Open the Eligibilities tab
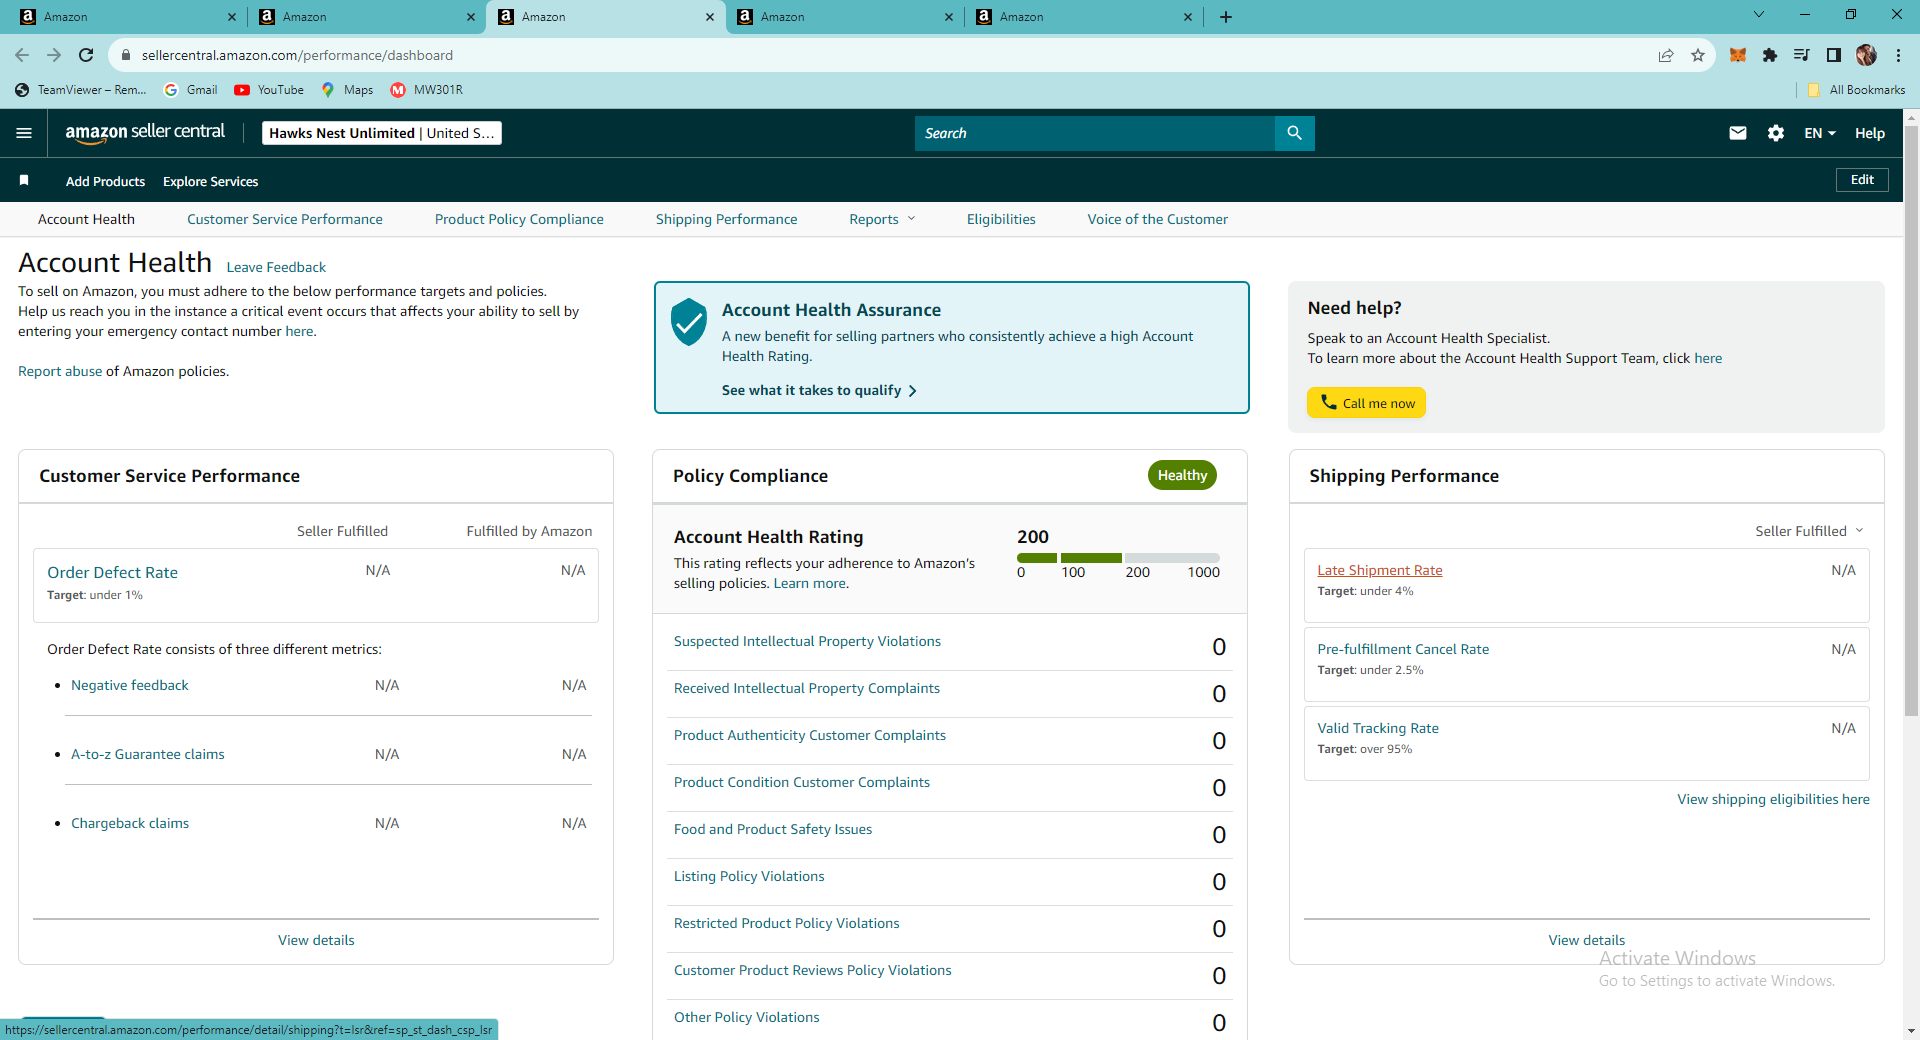The width and height of the screenshot is (1920, 1040). [1001, 219]
